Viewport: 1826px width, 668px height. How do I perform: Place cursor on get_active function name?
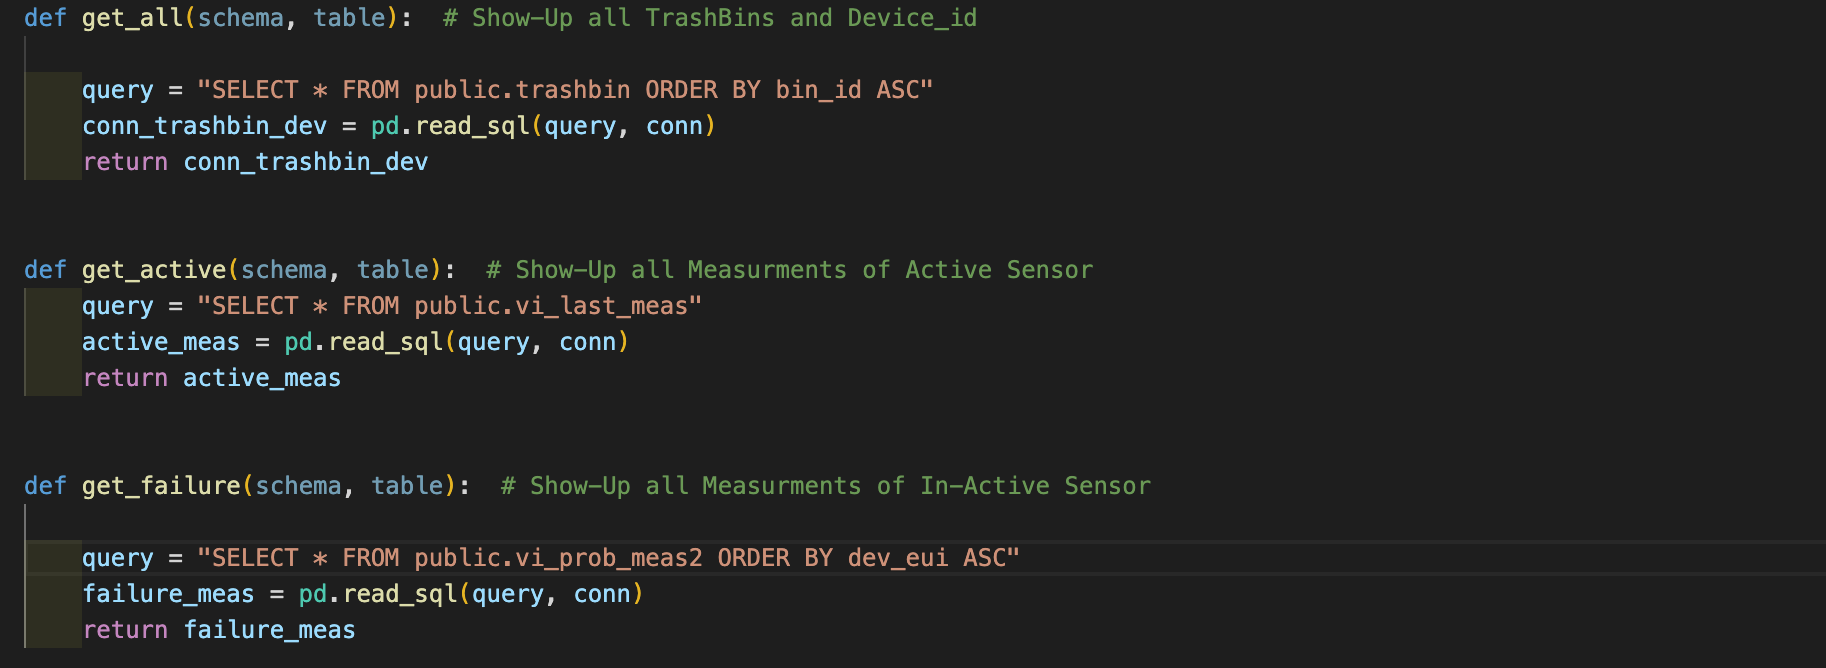click(154, 270)
